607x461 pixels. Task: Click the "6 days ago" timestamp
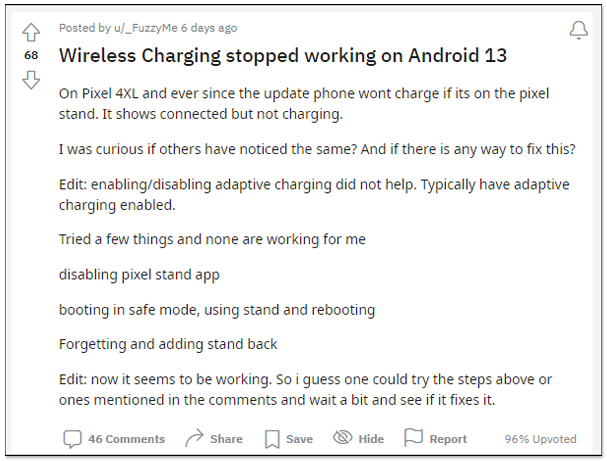[210, 29]
